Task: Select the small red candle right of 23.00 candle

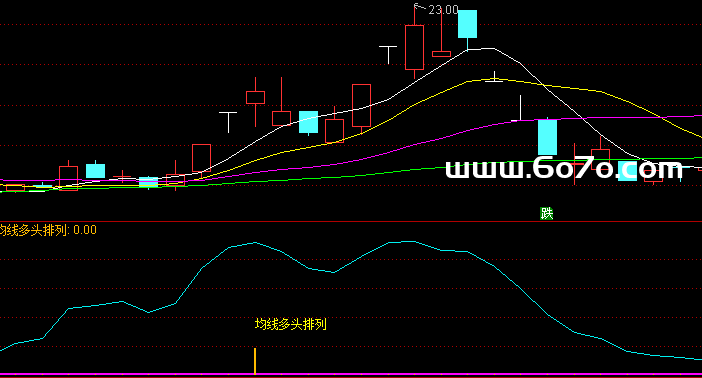Action: [441, 54]
